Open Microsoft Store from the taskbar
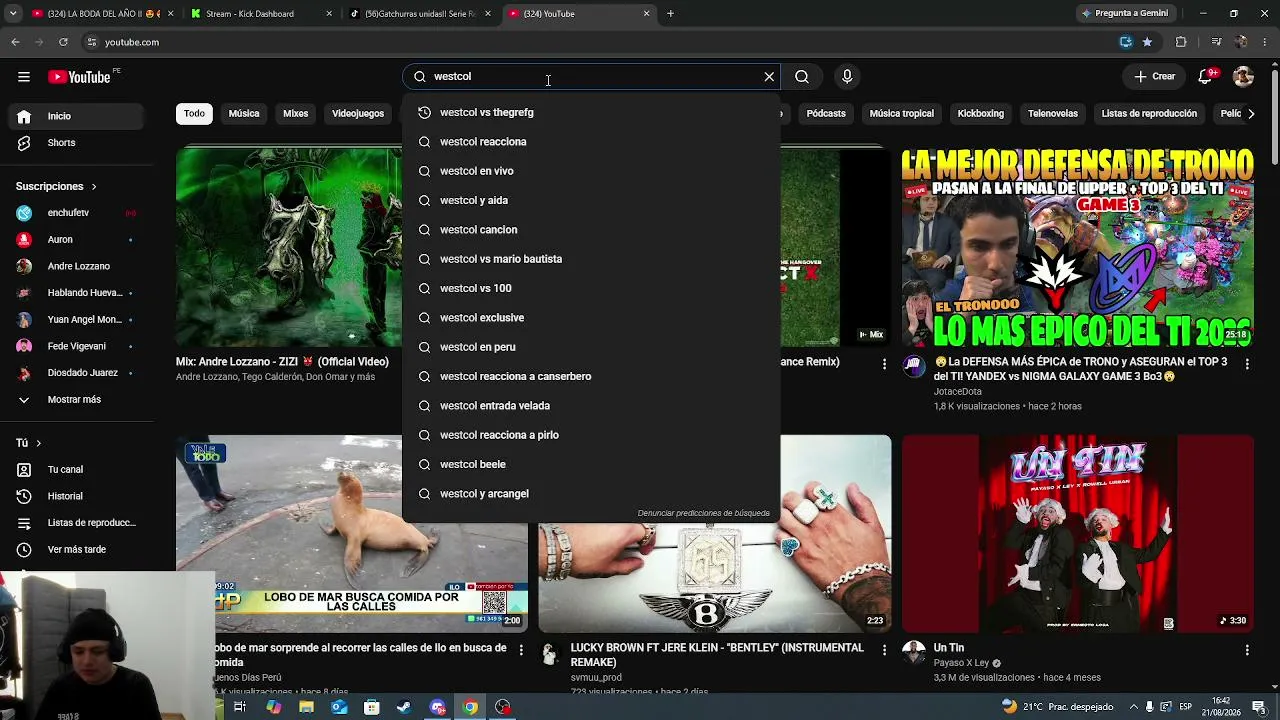This screenshot has width=1280, height=720. click(371, 707)
